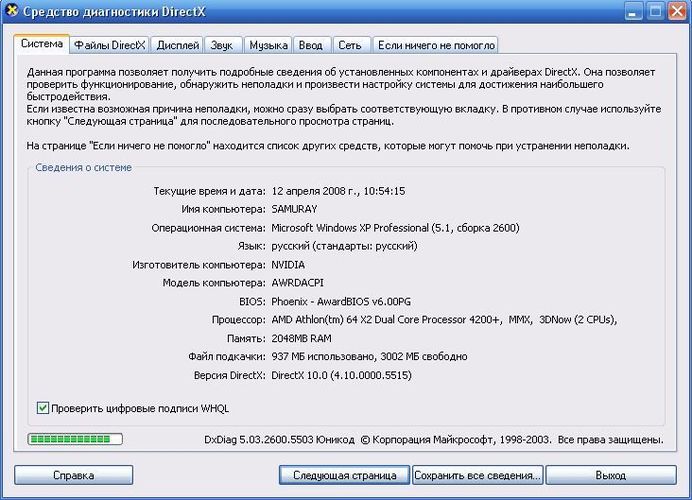Click the manufacturer value NVIDIA
This screenshot has height=500, width=692.
(288, 265)
